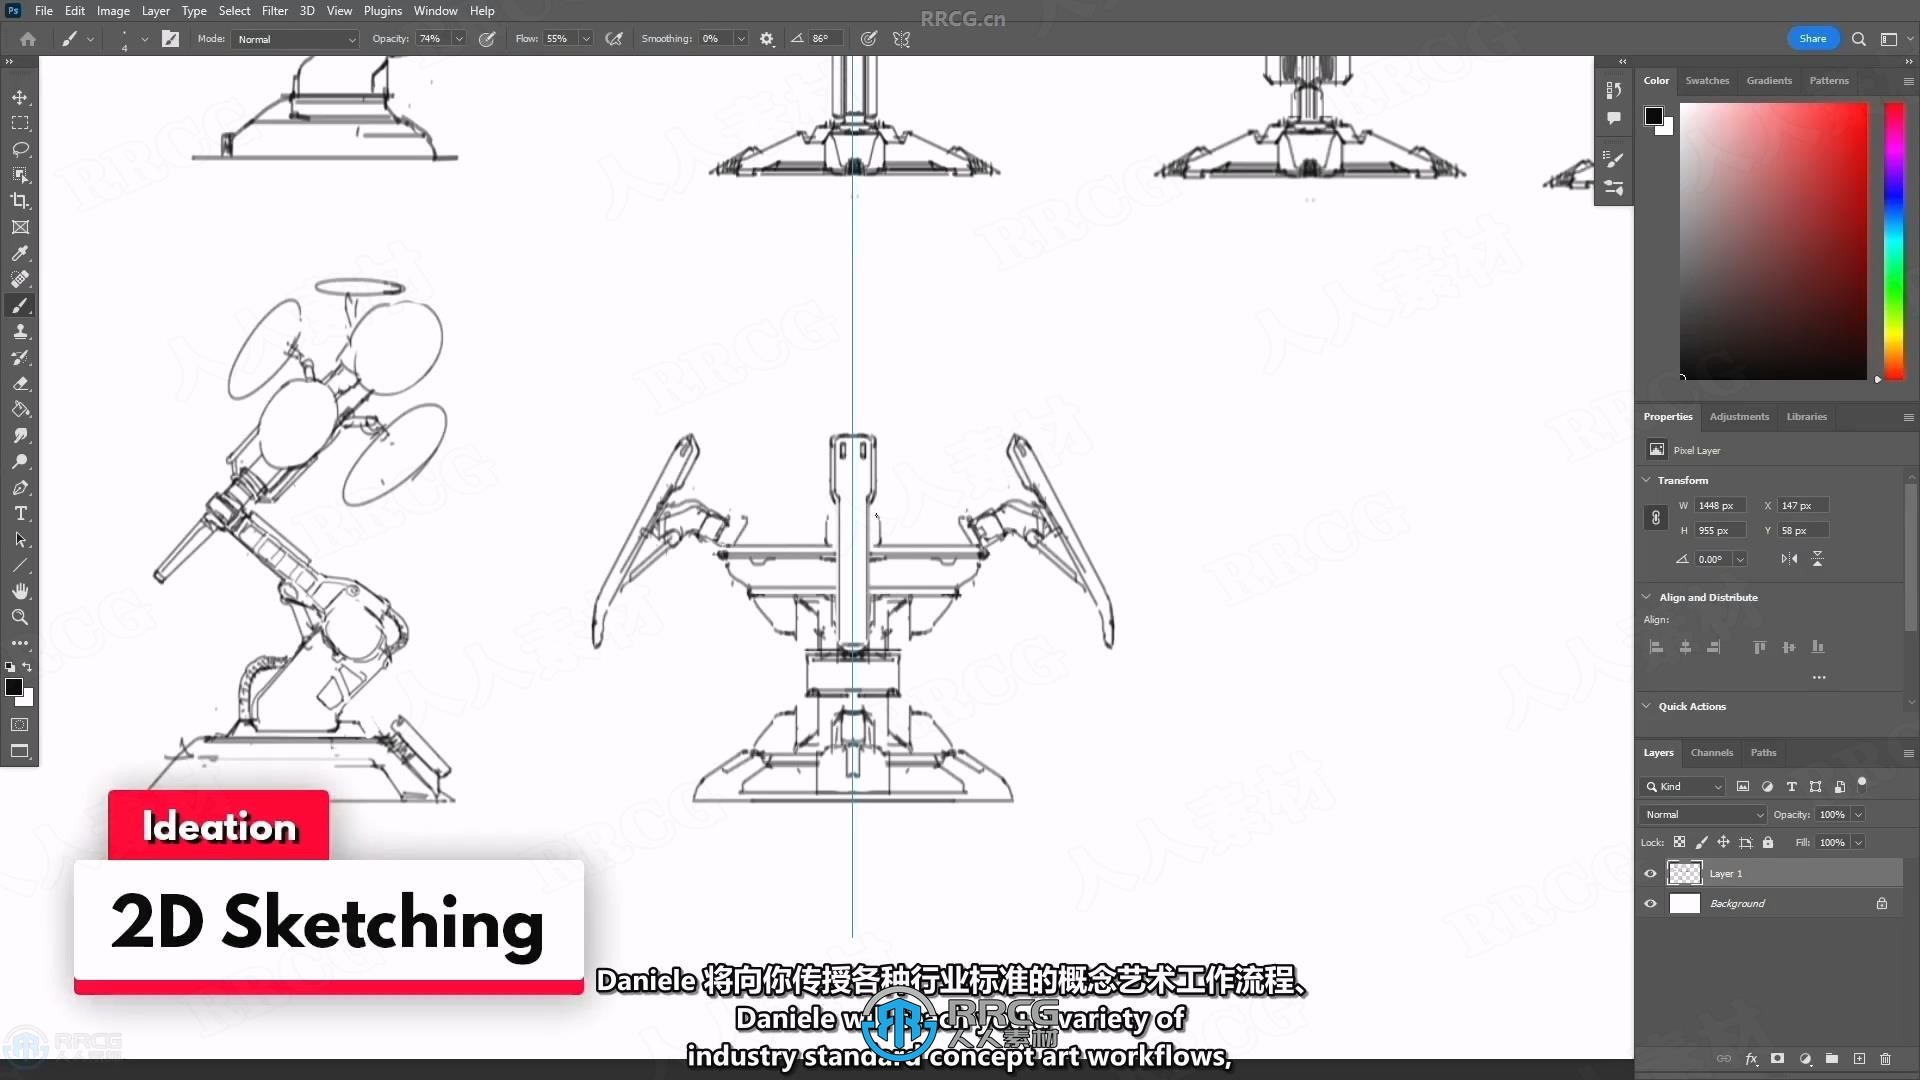Select the Clone Stamp tool
The width and height of the screenshot is (1920, 1080).
[20, 331]
